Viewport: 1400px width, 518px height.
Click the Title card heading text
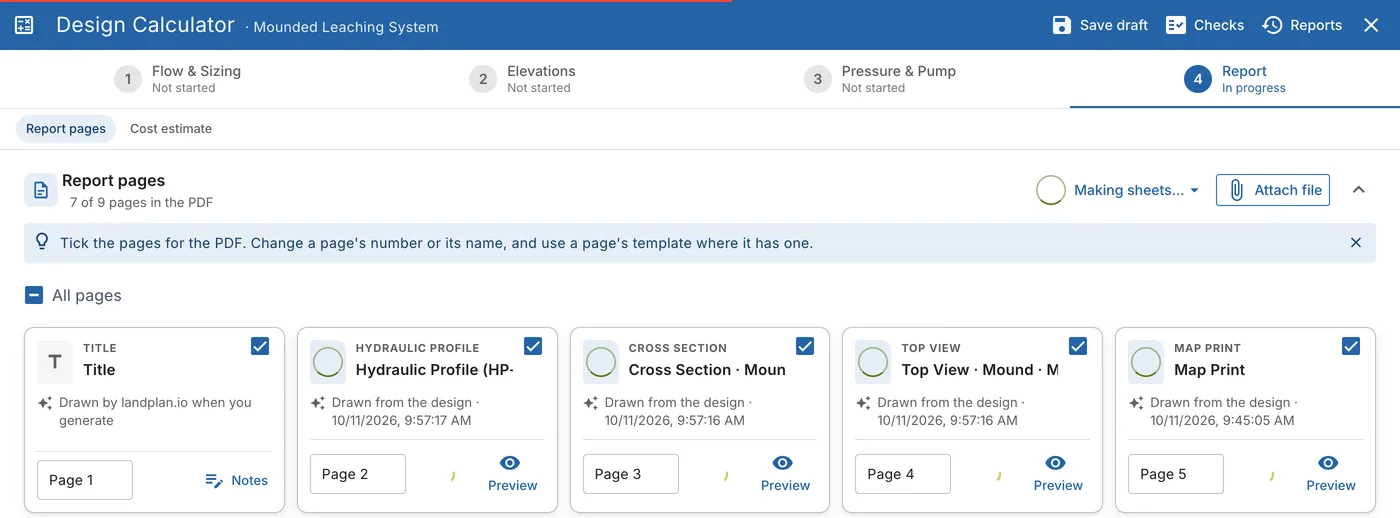click(99, 370)
